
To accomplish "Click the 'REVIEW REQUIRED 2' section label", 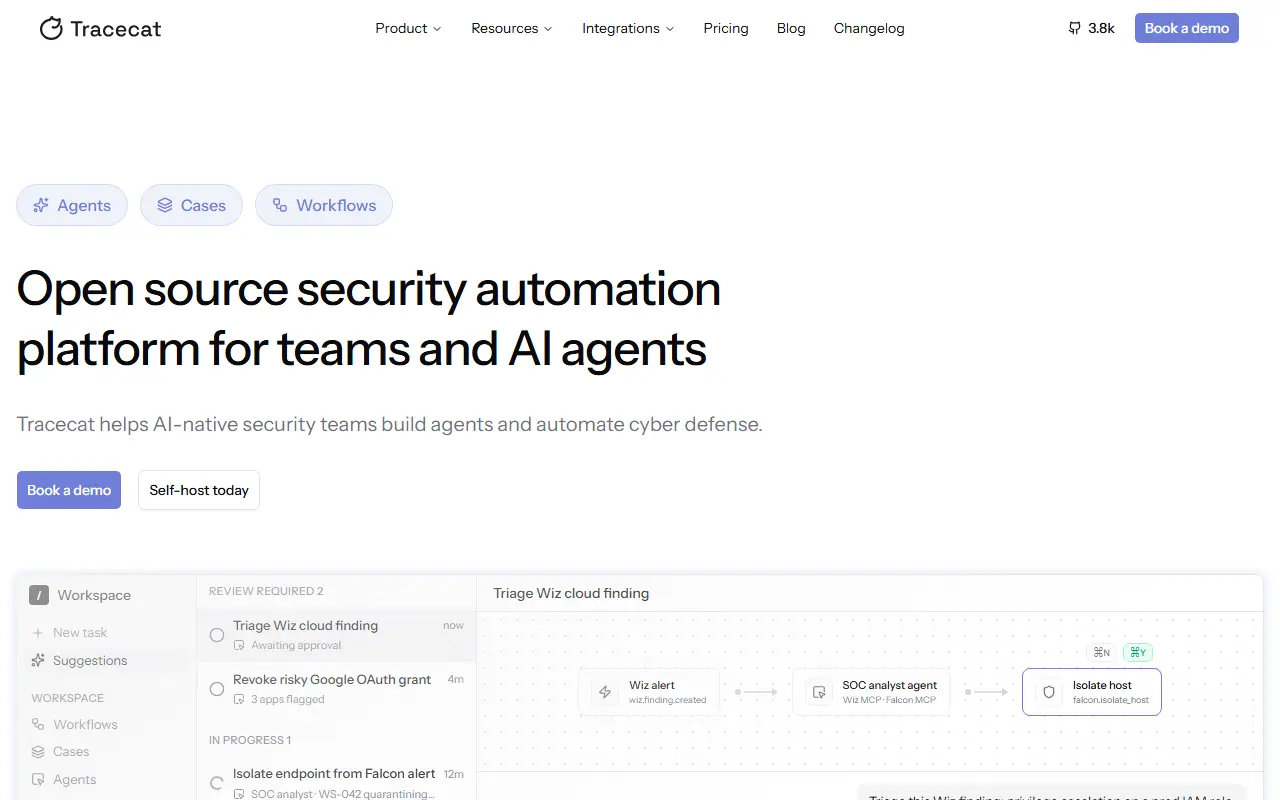I will (x=266, y=591).
